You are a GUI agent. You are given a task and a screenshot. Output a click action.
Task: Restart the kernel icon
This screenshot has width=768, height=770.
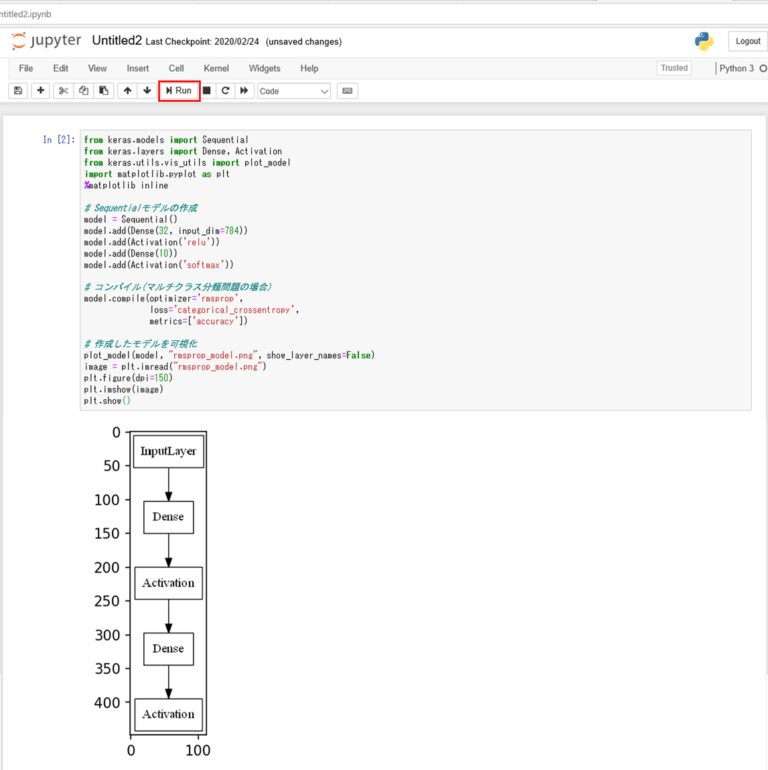[x=225, y=91]
